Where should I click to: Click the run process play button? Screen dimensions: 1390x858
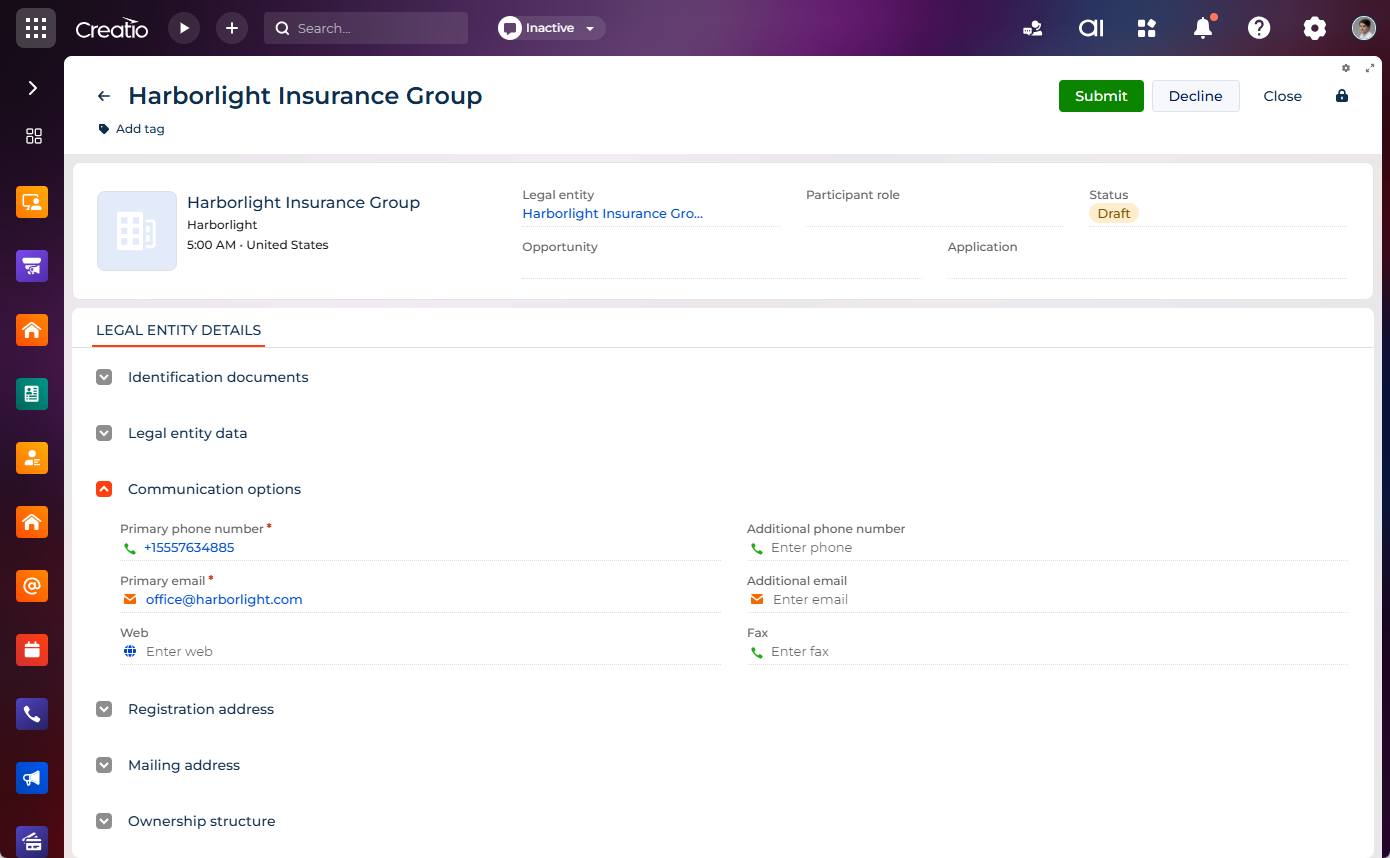point(184,28)
